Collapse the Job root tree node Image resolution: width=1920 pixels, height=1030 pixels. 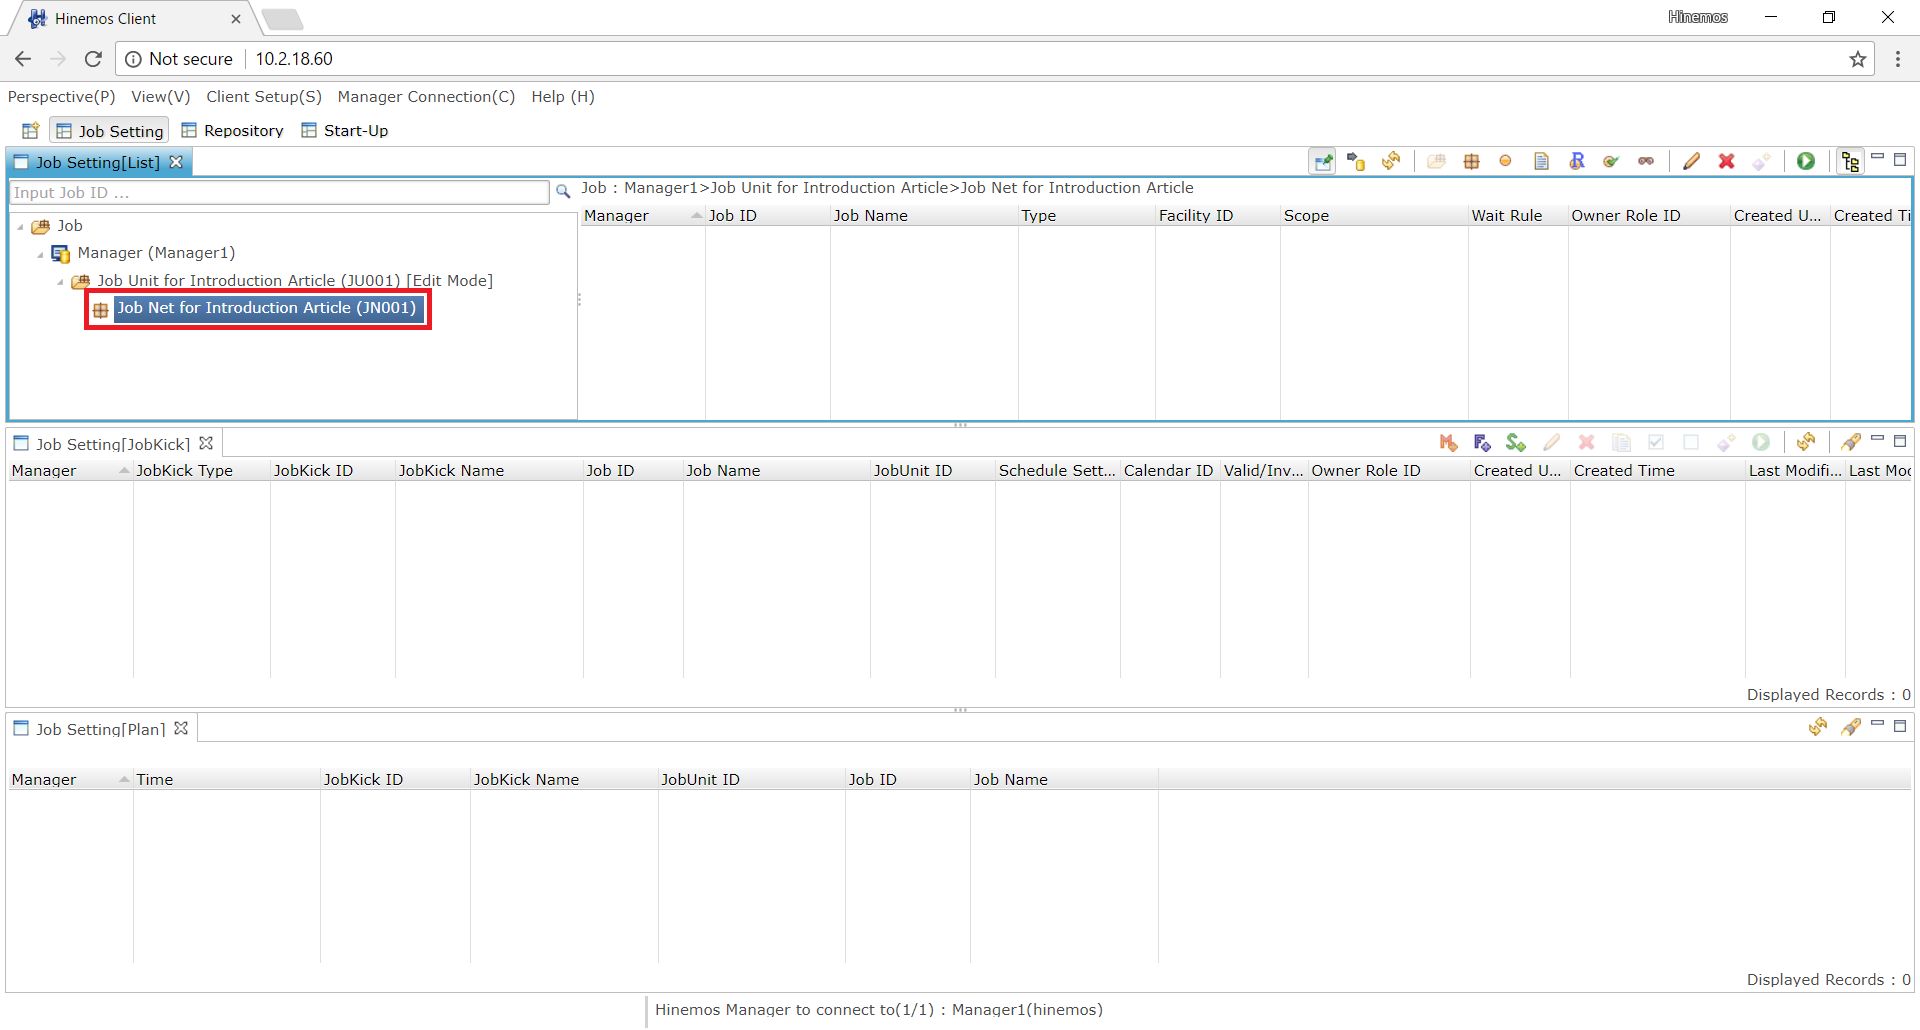[20, 227]
